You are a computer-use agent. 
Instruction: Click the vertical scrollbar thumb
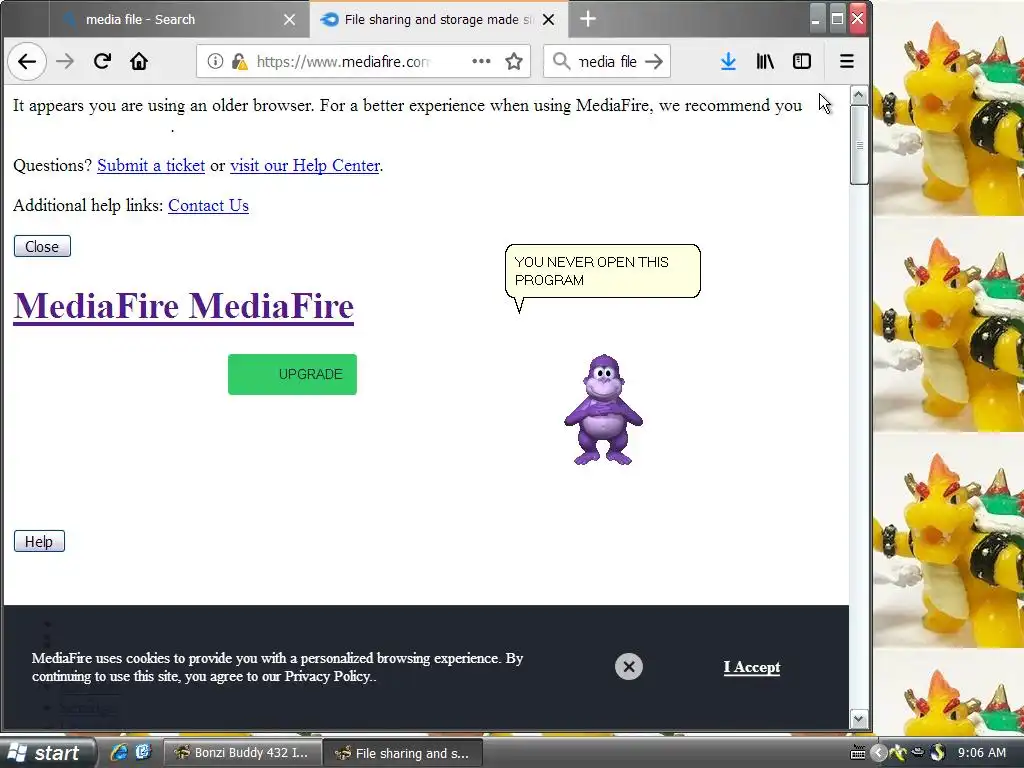pos(859,145)
